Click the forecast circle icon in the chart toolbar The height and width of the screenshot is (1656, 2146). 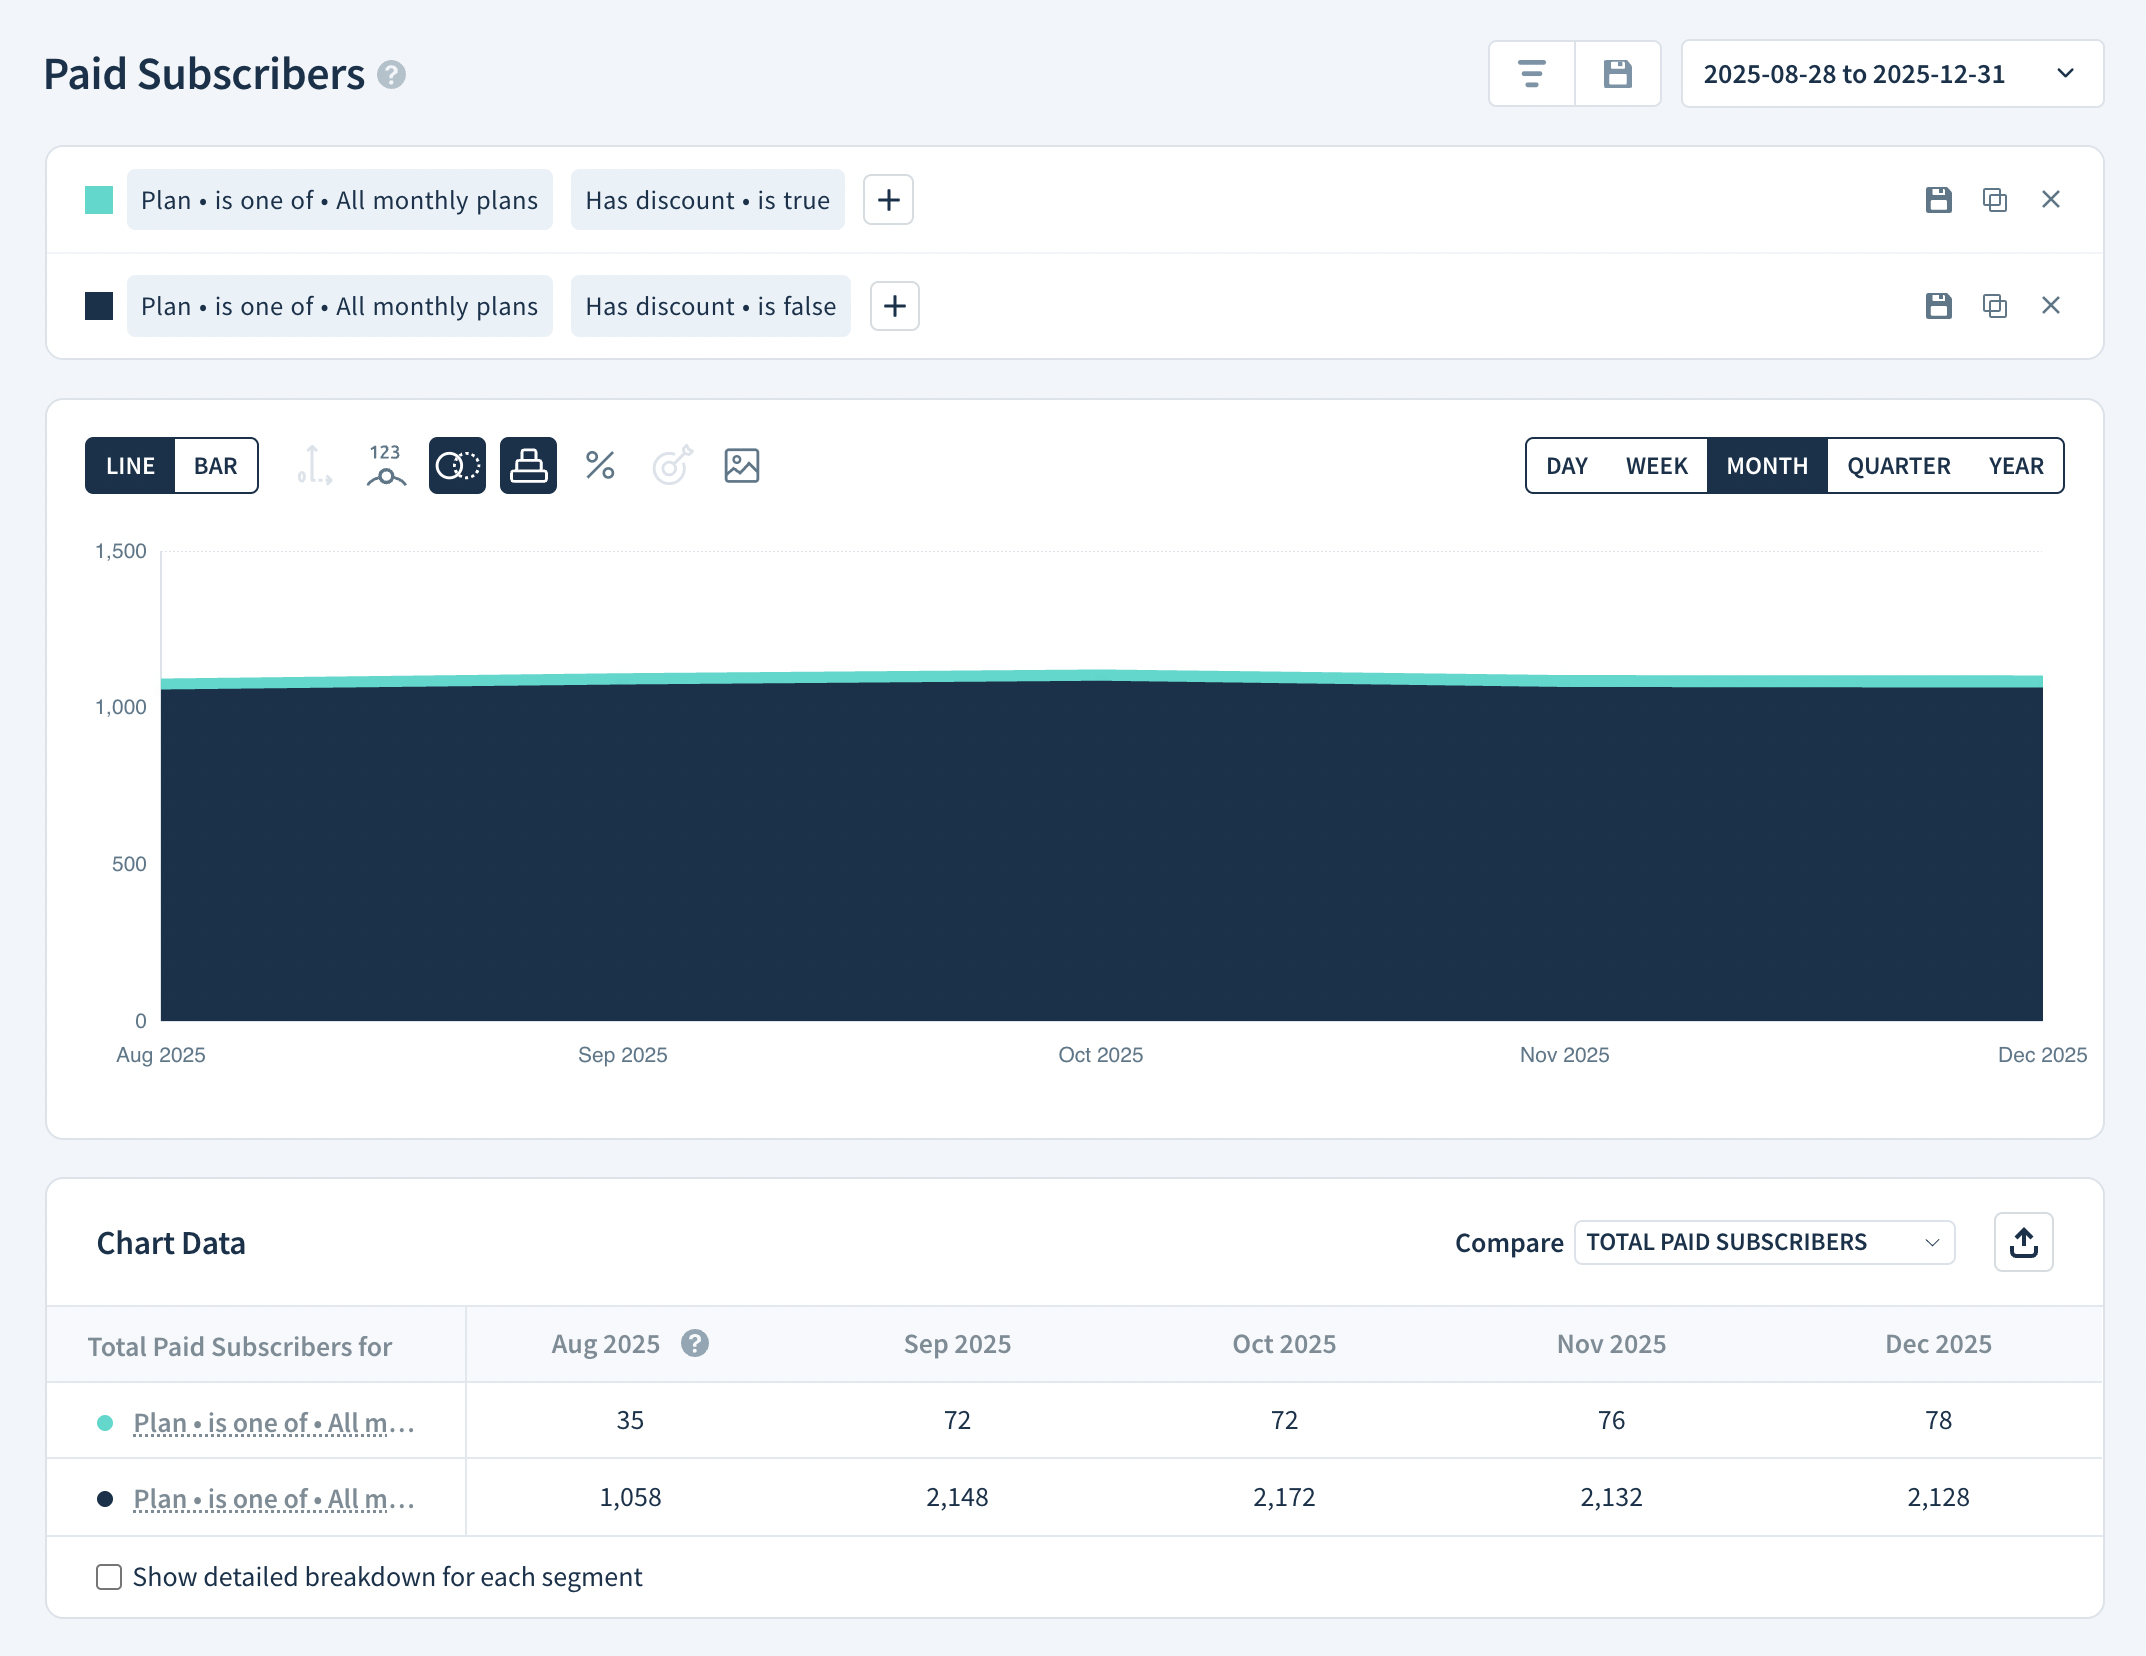click(456, 465)
